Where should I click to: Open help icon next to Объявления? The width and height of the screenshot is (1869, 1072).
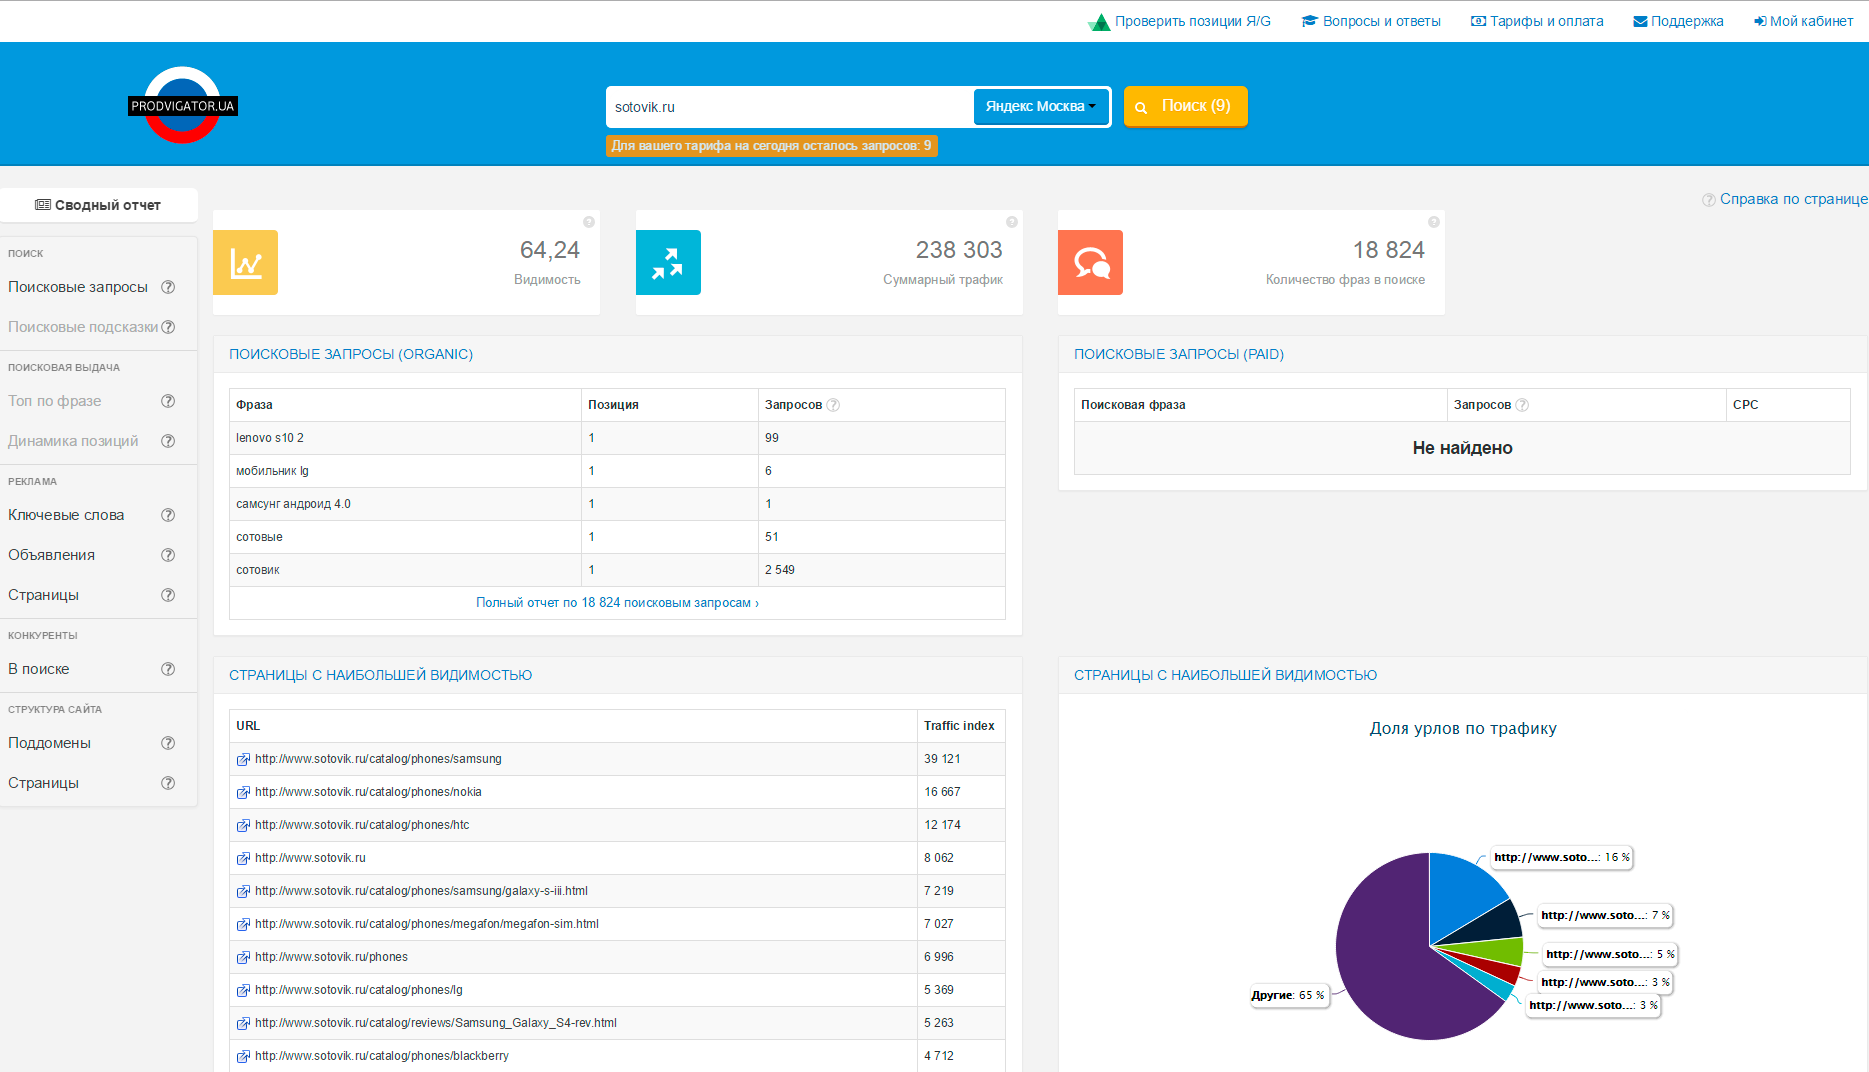coord(168,555)
